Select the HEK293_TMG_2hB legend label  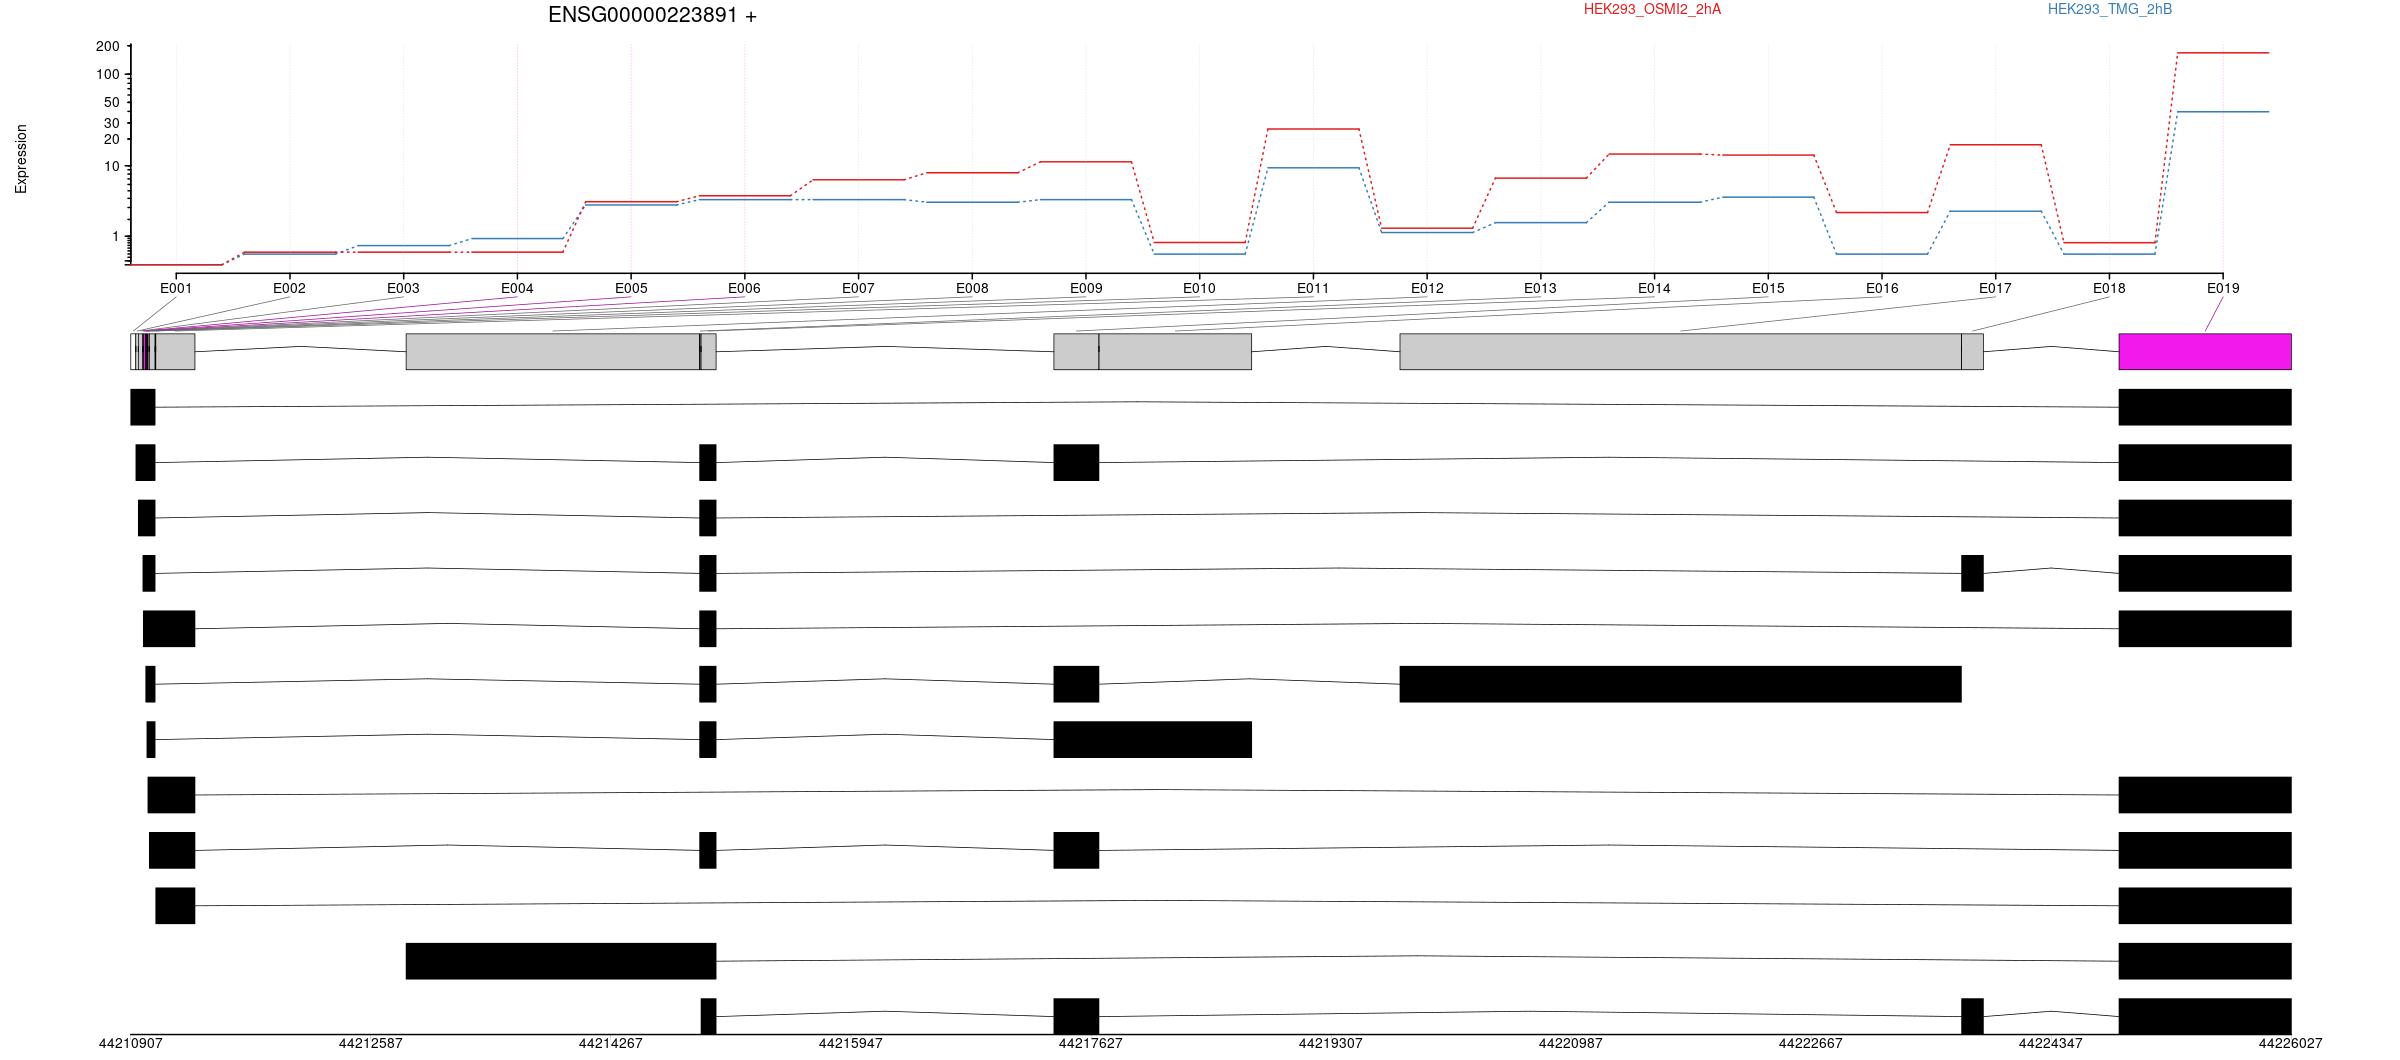tap(2109, 9)
